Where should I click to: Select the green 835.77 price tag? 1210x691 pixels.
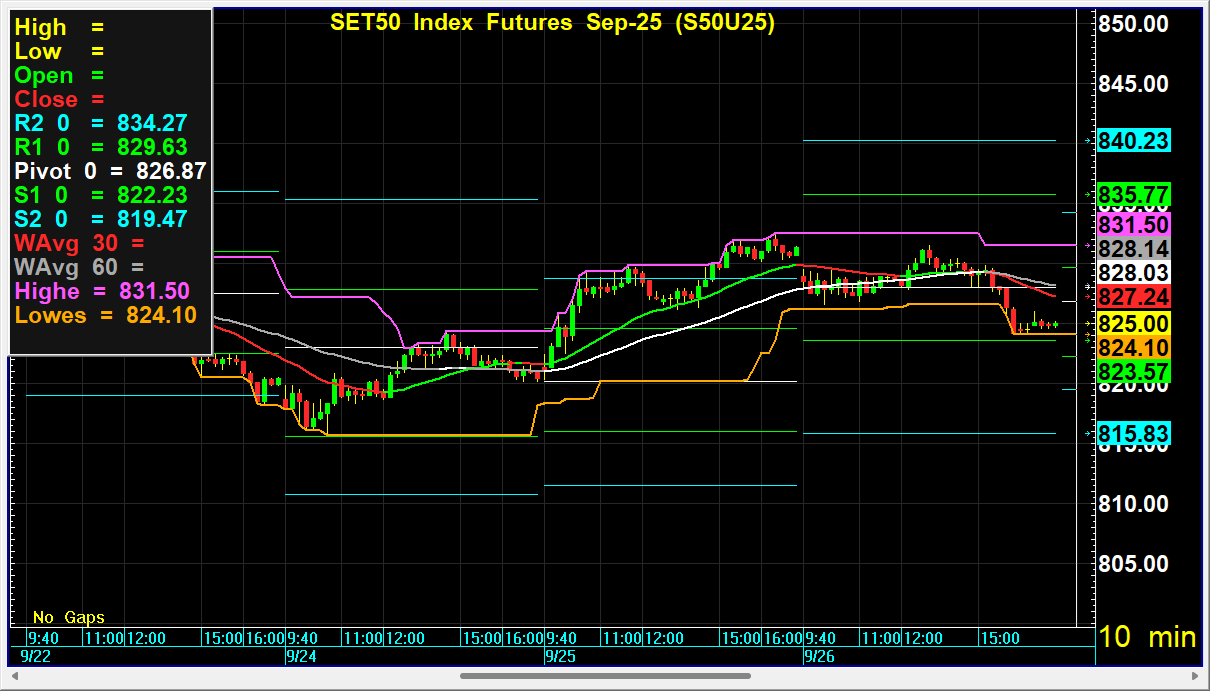click(x=1133, y=194)
